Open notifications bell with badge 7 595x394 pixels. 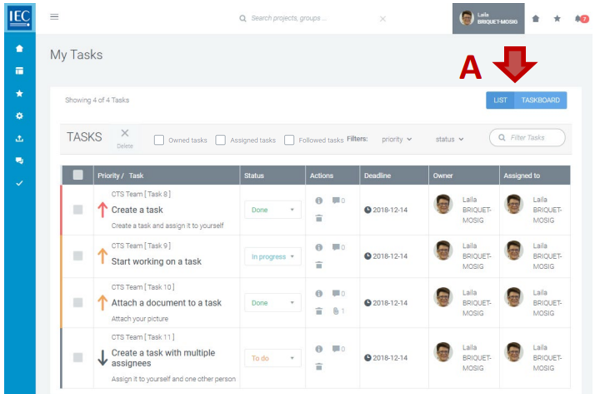coord(581,19)
